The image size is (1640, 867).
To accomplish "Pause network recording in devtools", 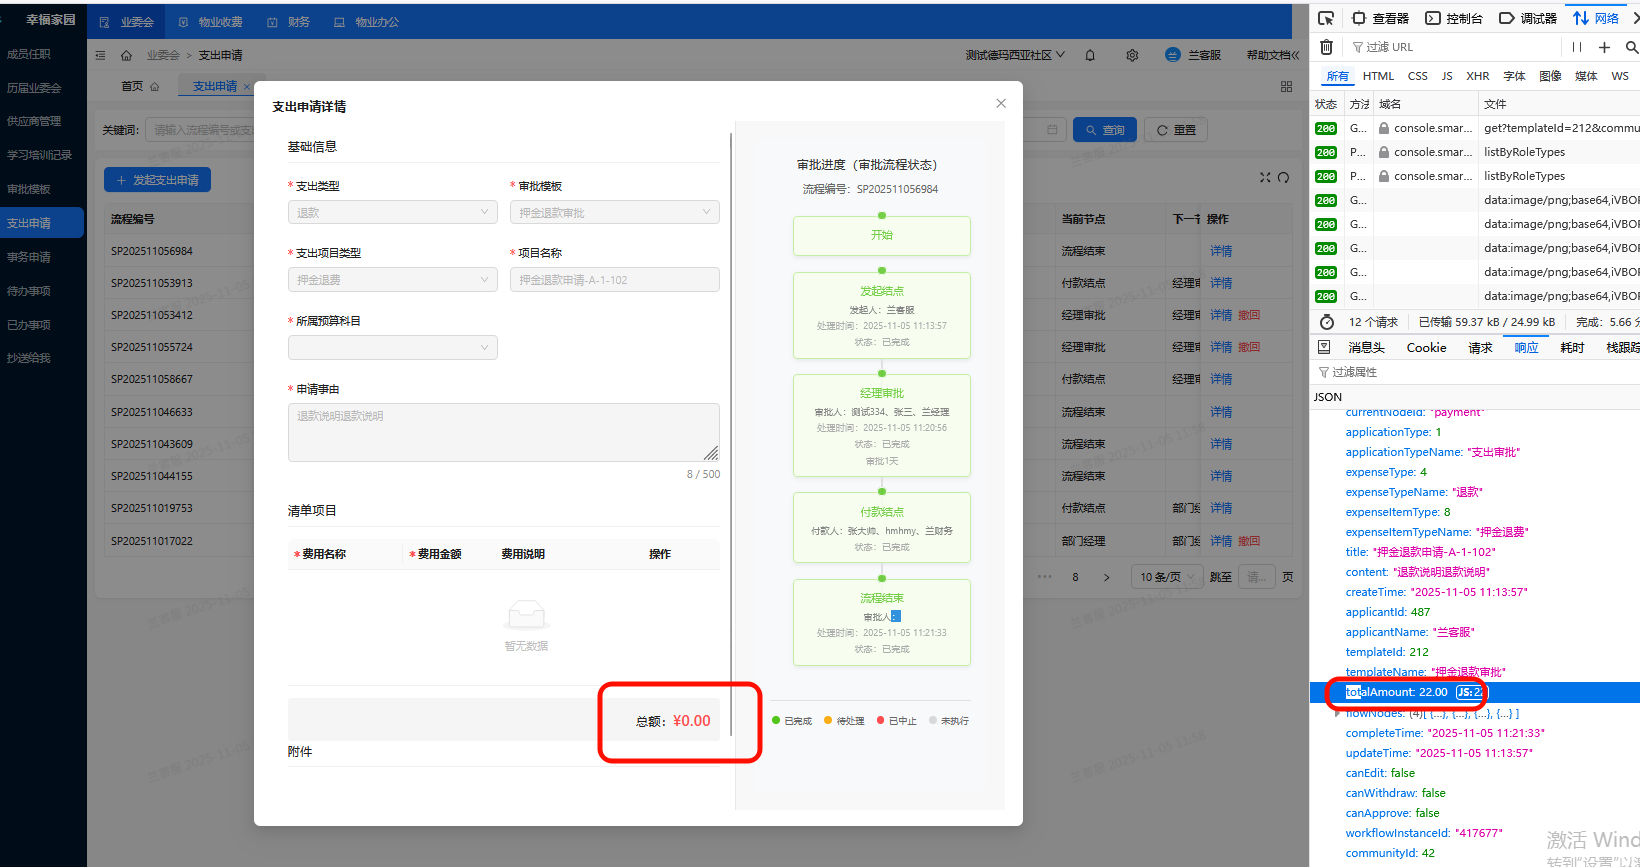I will [x=1577, y=47].
